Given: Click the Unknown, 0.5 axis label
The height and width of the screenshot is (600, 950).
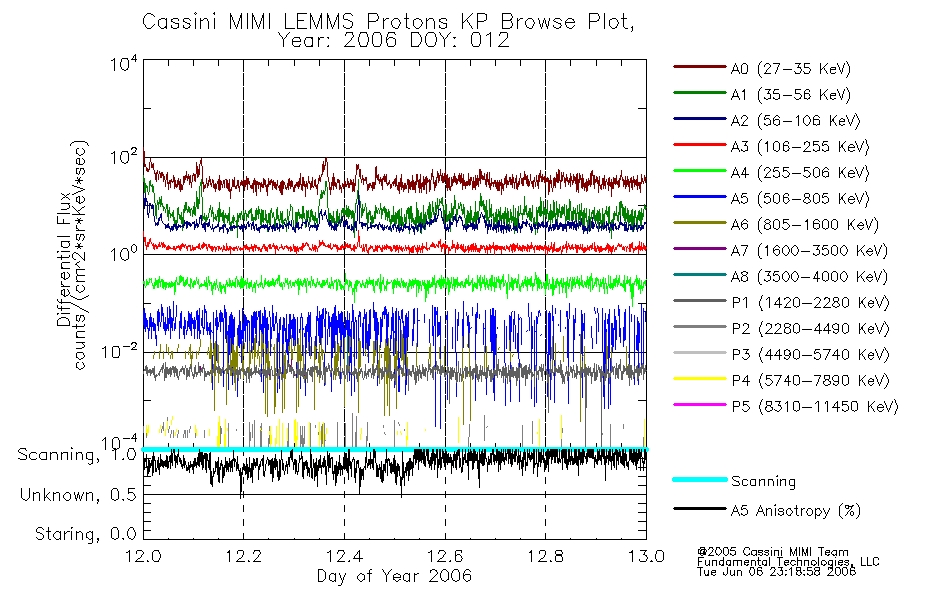Looking at the screenshot, I should [x=78, y=495].
